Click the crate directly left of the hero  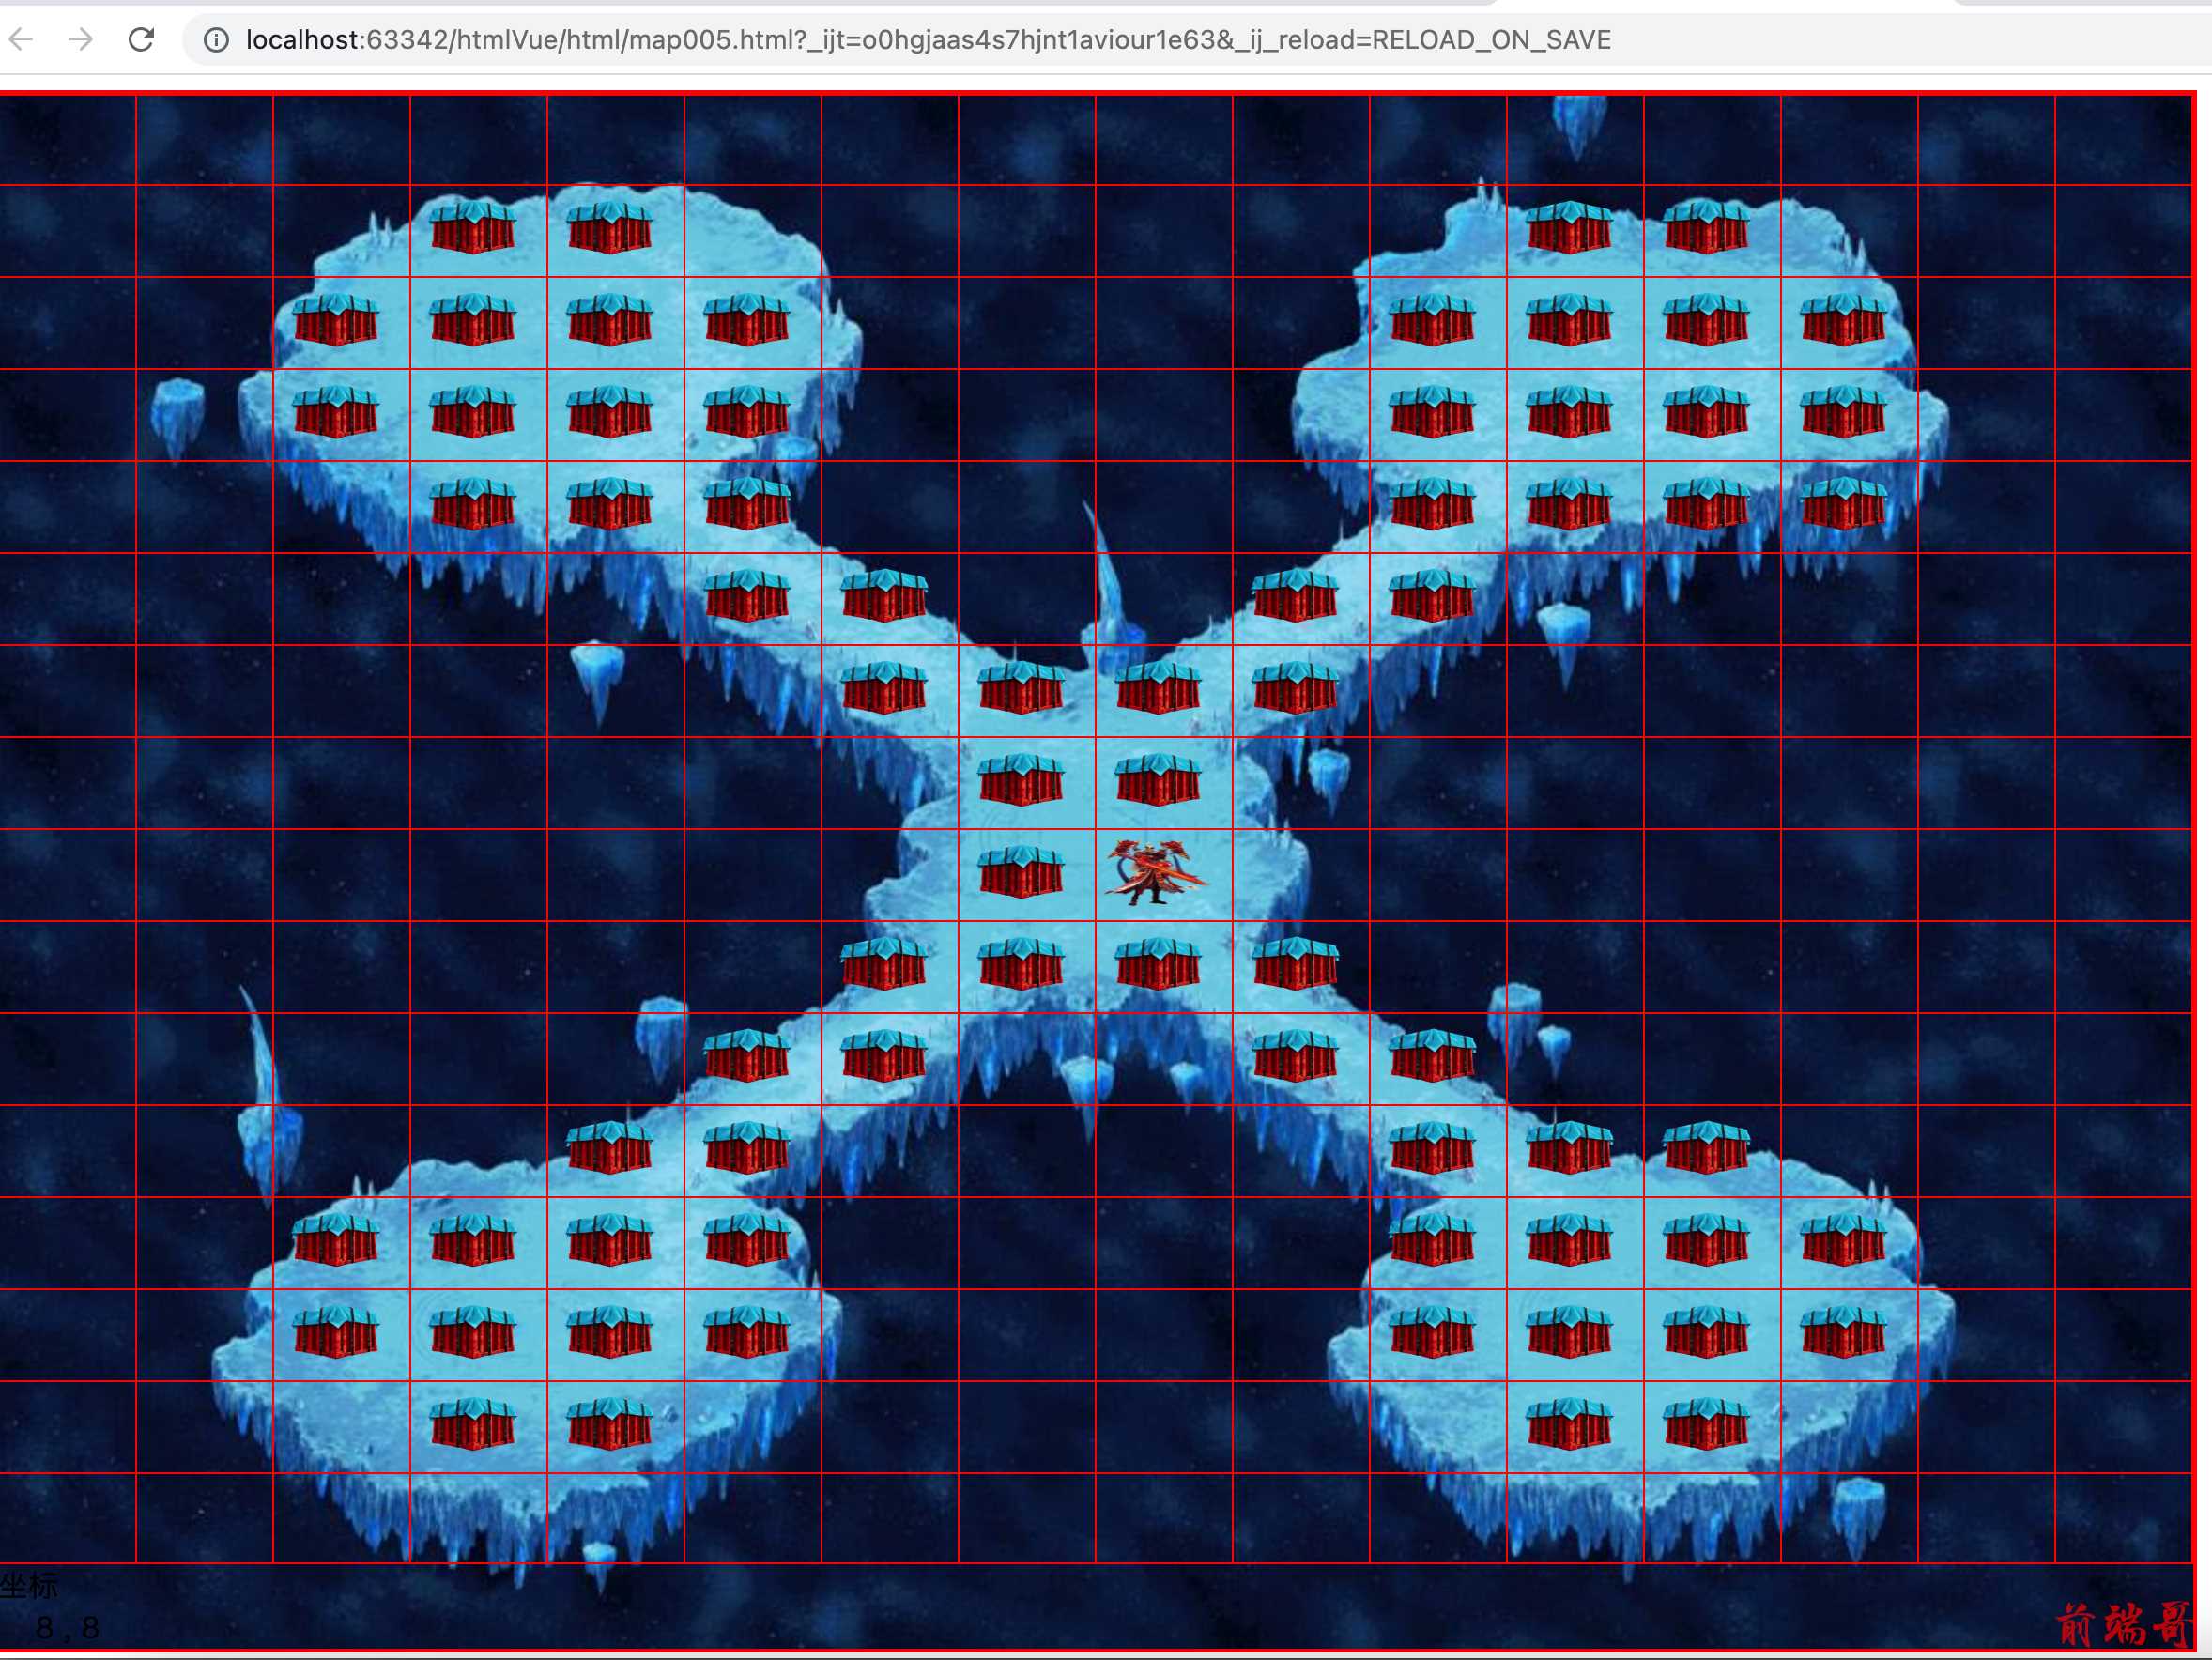coord(1021,870)
